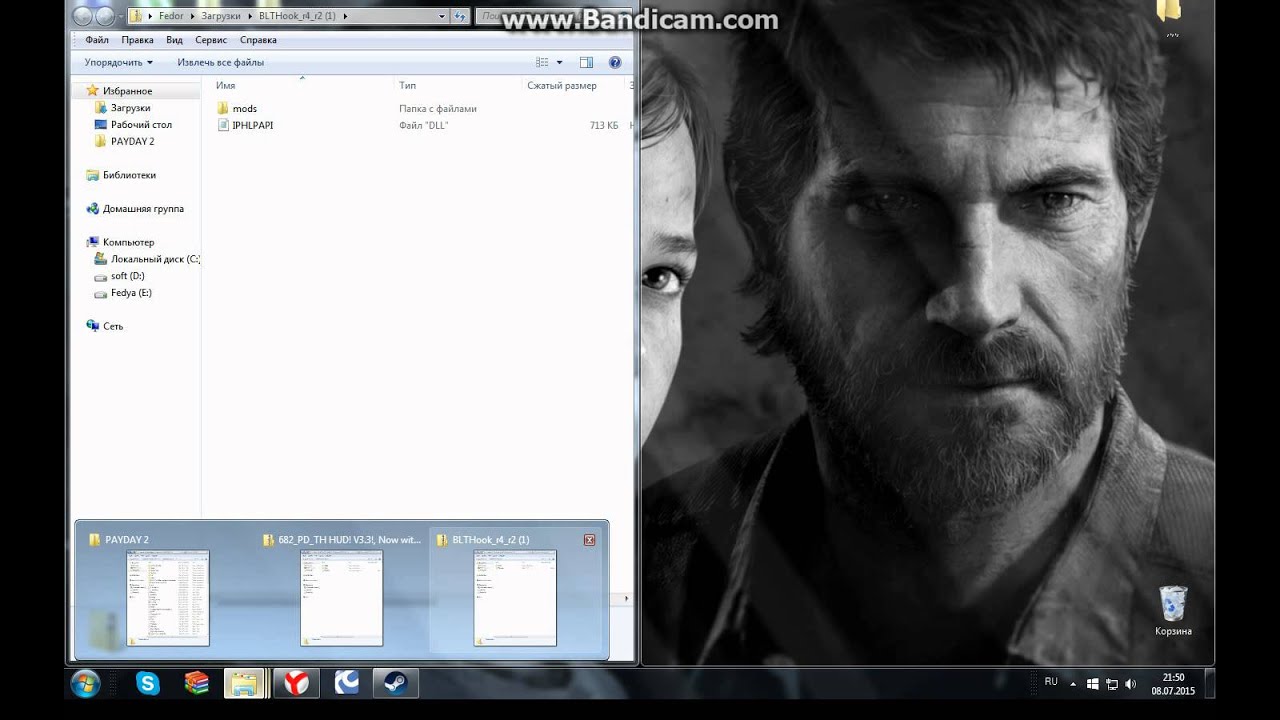The width and height of the screenshot is (1280, 720).
Task: Open the Сервис menu
Action: click(x=211, y=40)
